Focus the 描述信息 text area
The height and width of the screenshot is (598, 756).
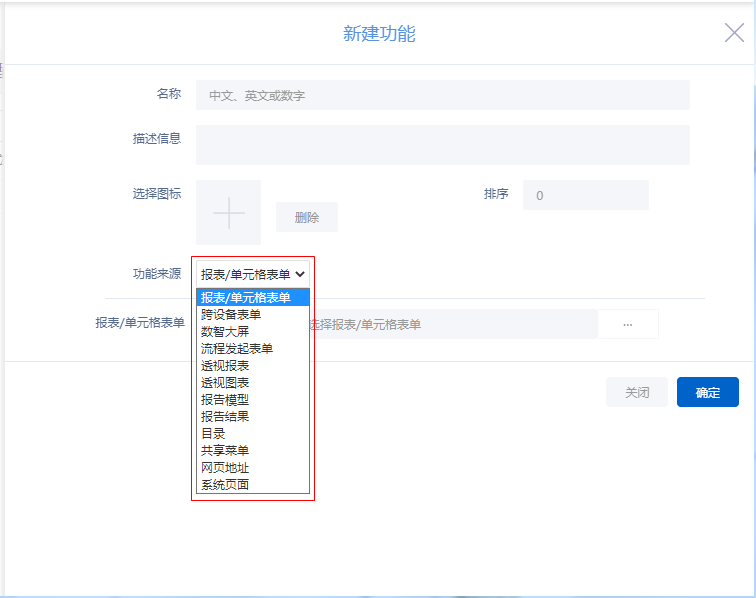click(442, 144)
